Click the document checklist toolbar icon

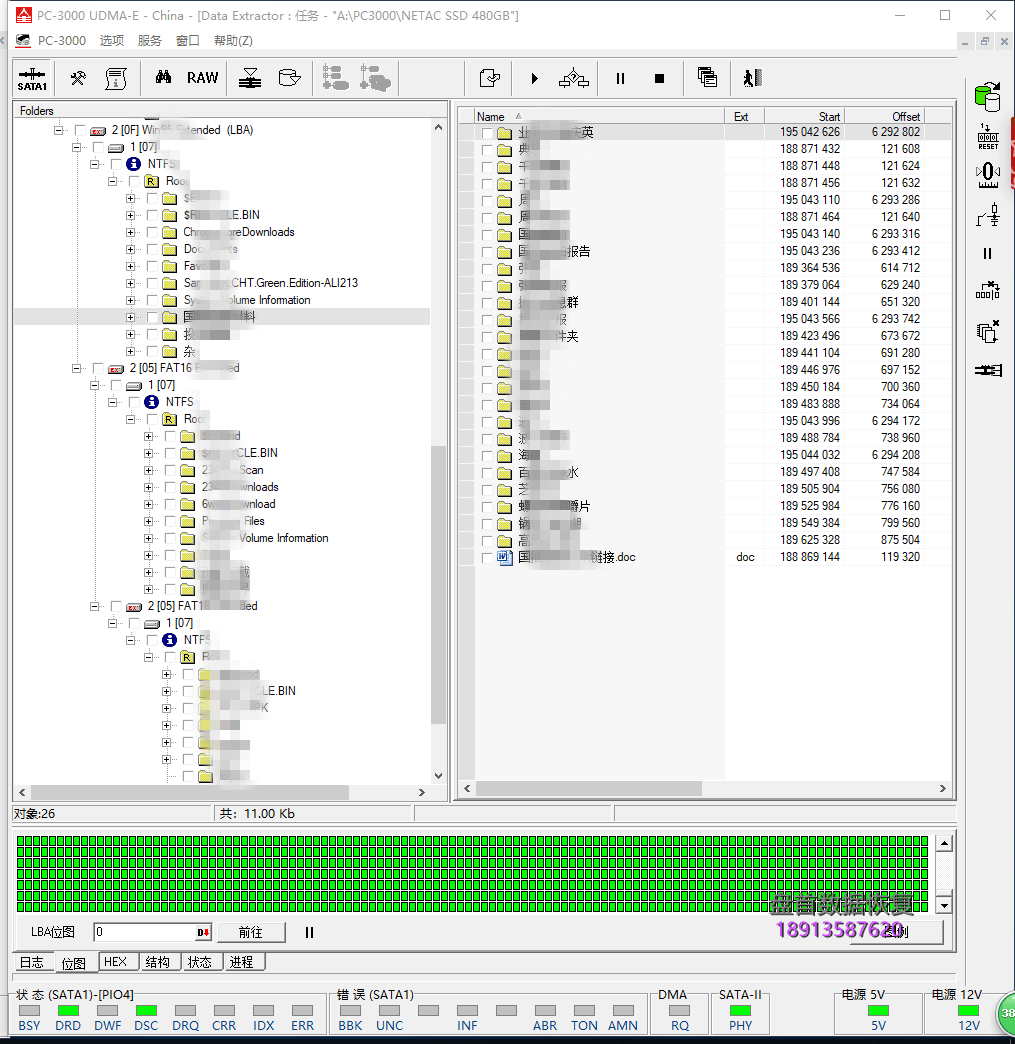tap(117, 79)
